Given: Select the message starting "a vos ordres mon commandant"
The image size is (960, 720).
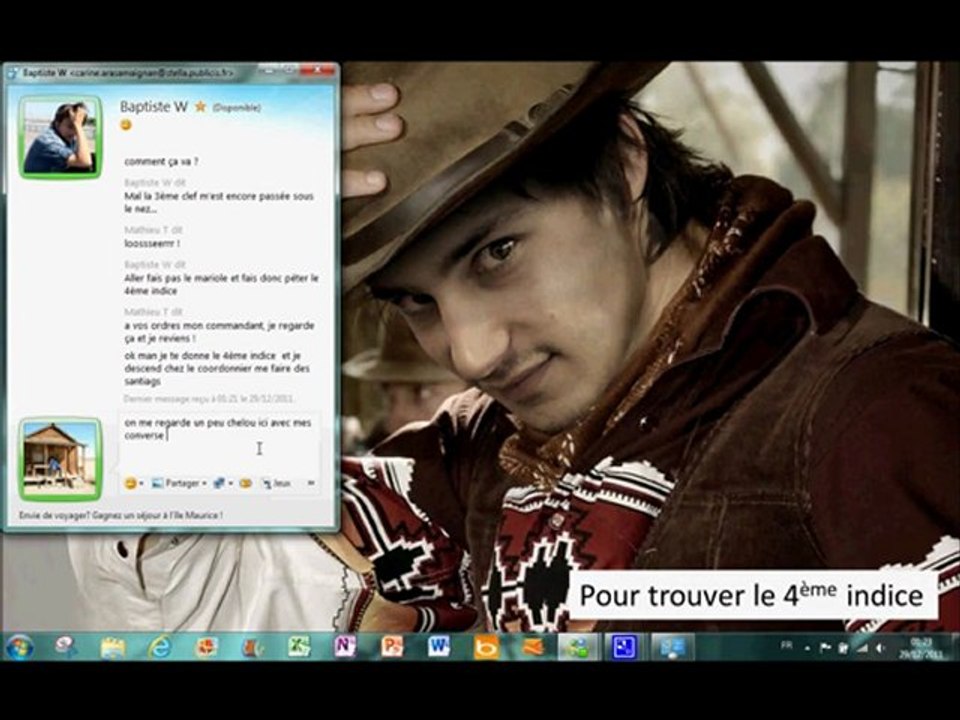Looking at the screenshot, I should pyautogui.click(x=219, y=332).
